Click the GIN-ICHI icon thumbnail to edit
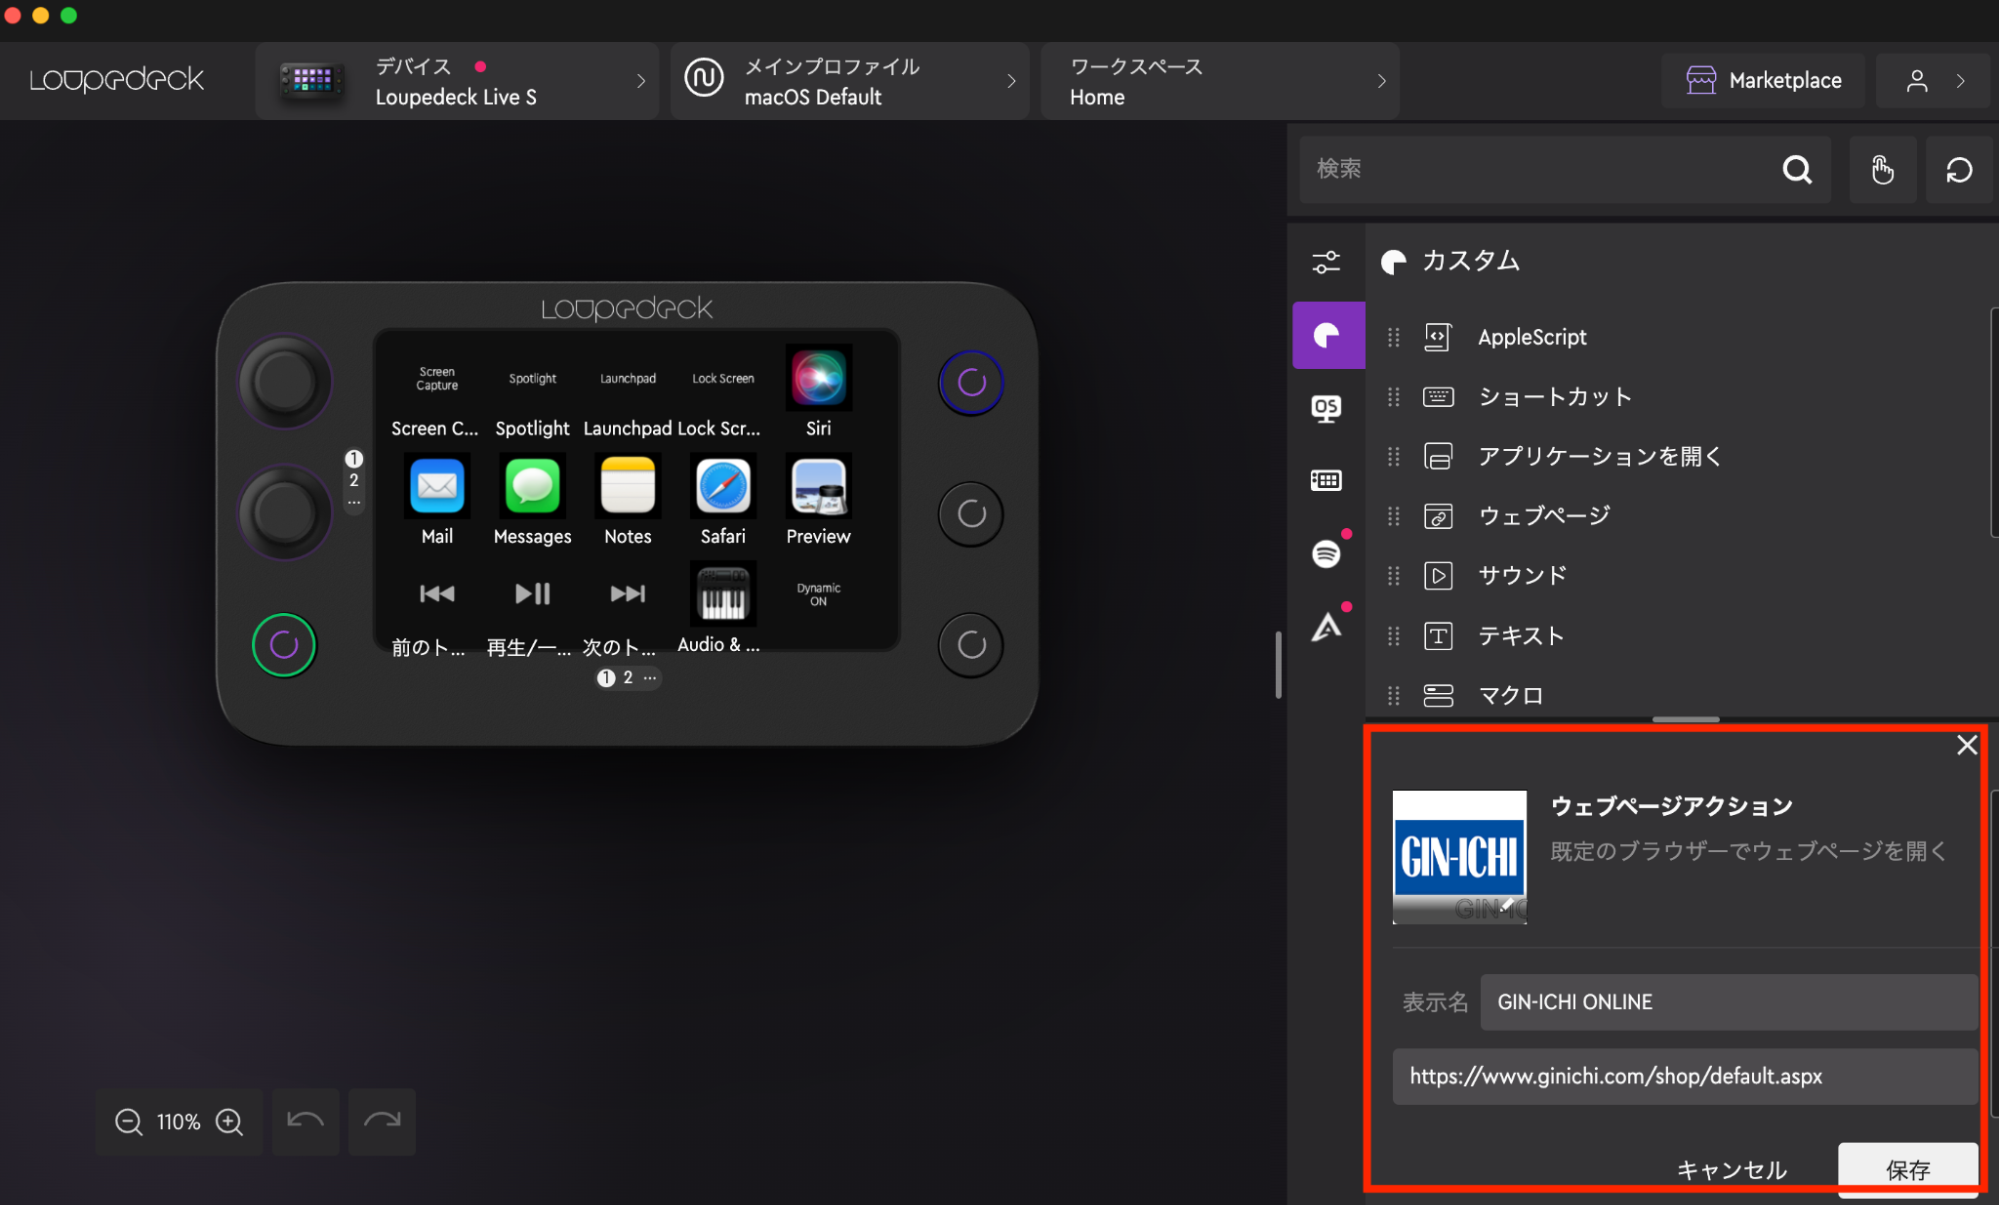This screenshot has width=1999, height=1206. coord(1459,858)
